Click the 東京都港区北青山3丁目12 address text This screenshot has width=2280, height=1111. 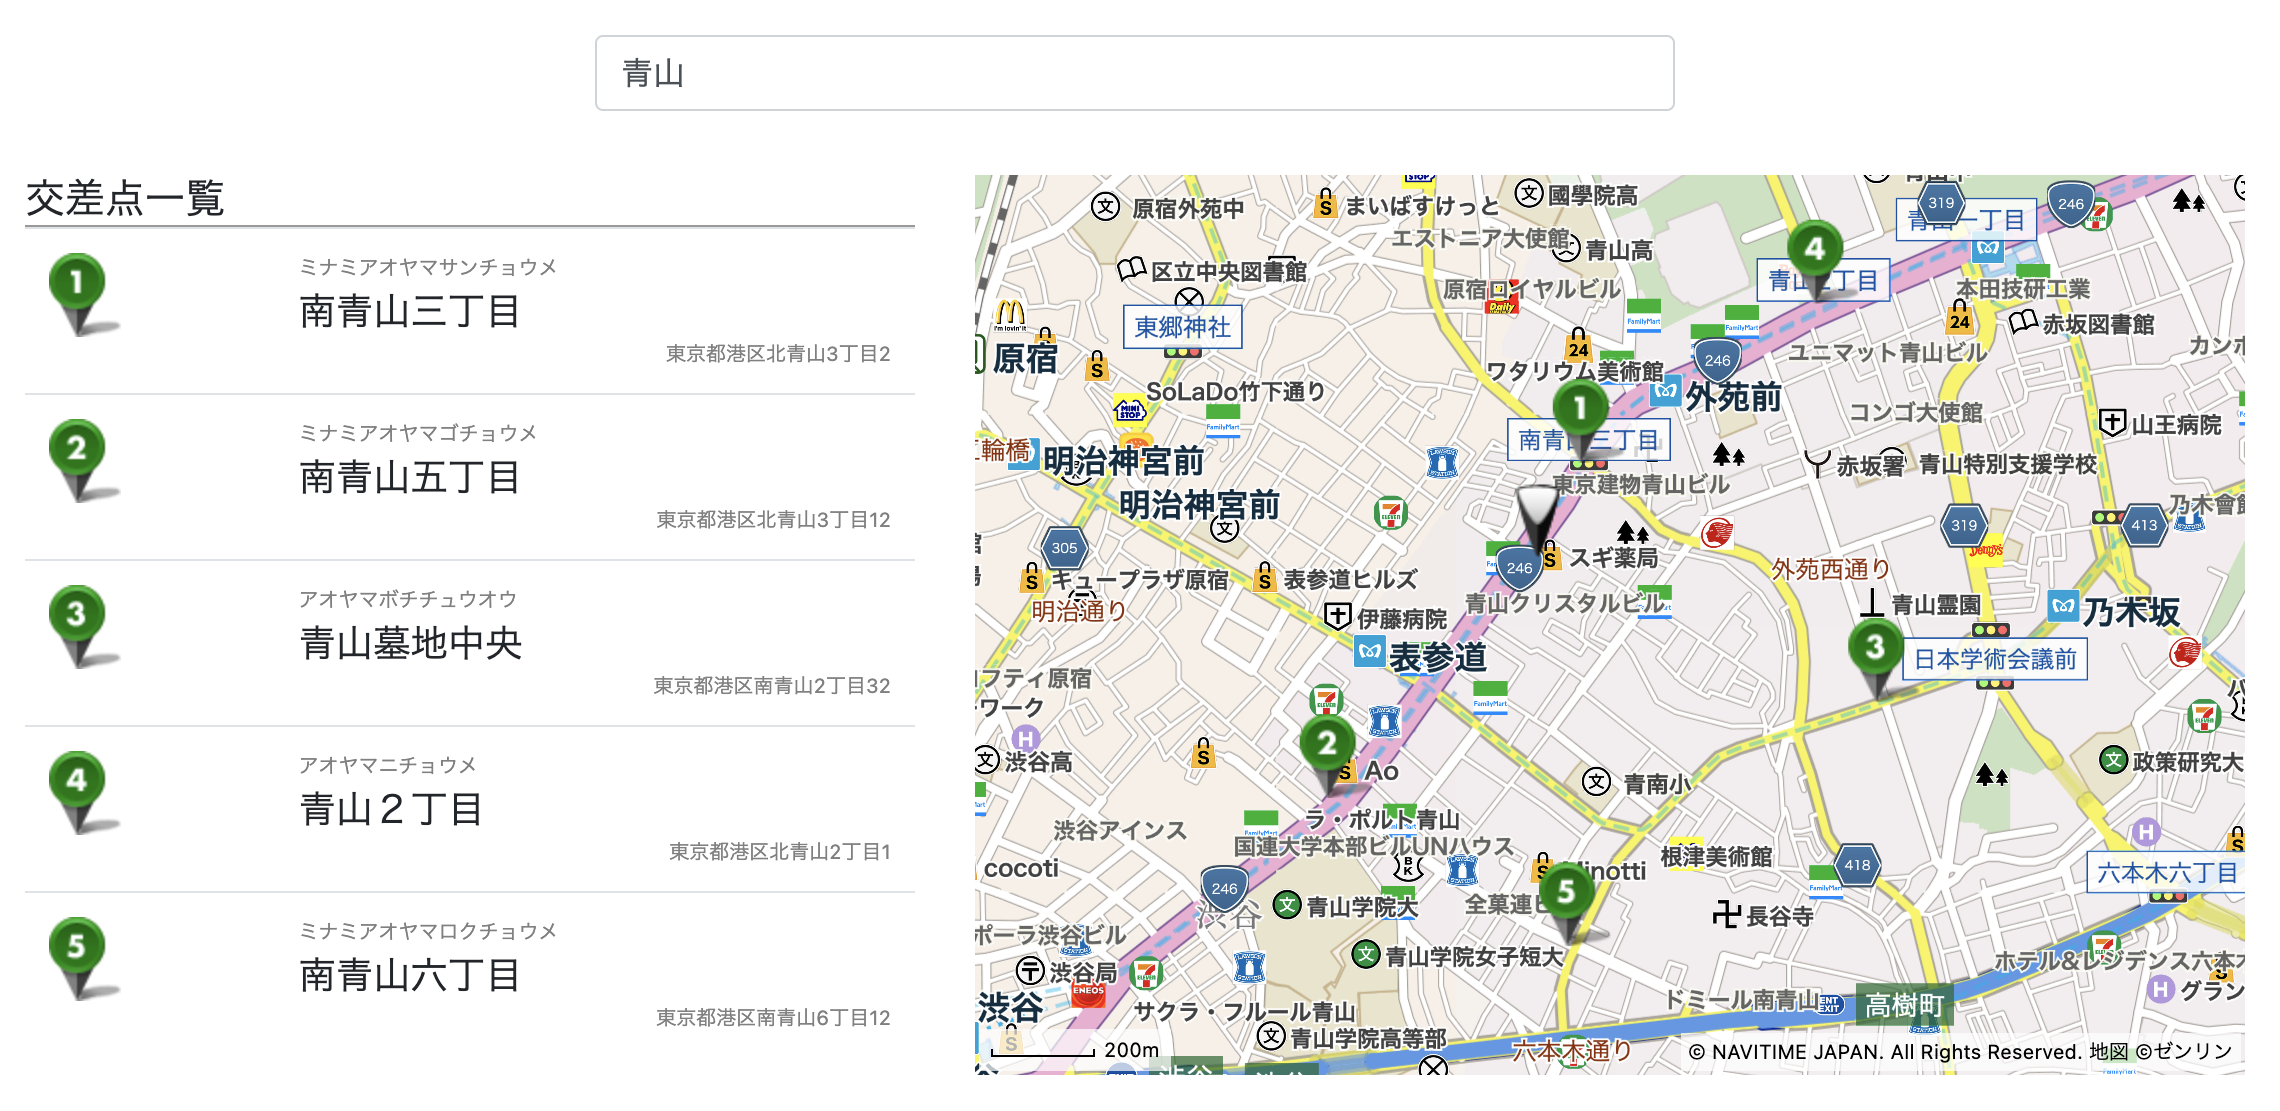pyautogui.click(x=773, y=519)
